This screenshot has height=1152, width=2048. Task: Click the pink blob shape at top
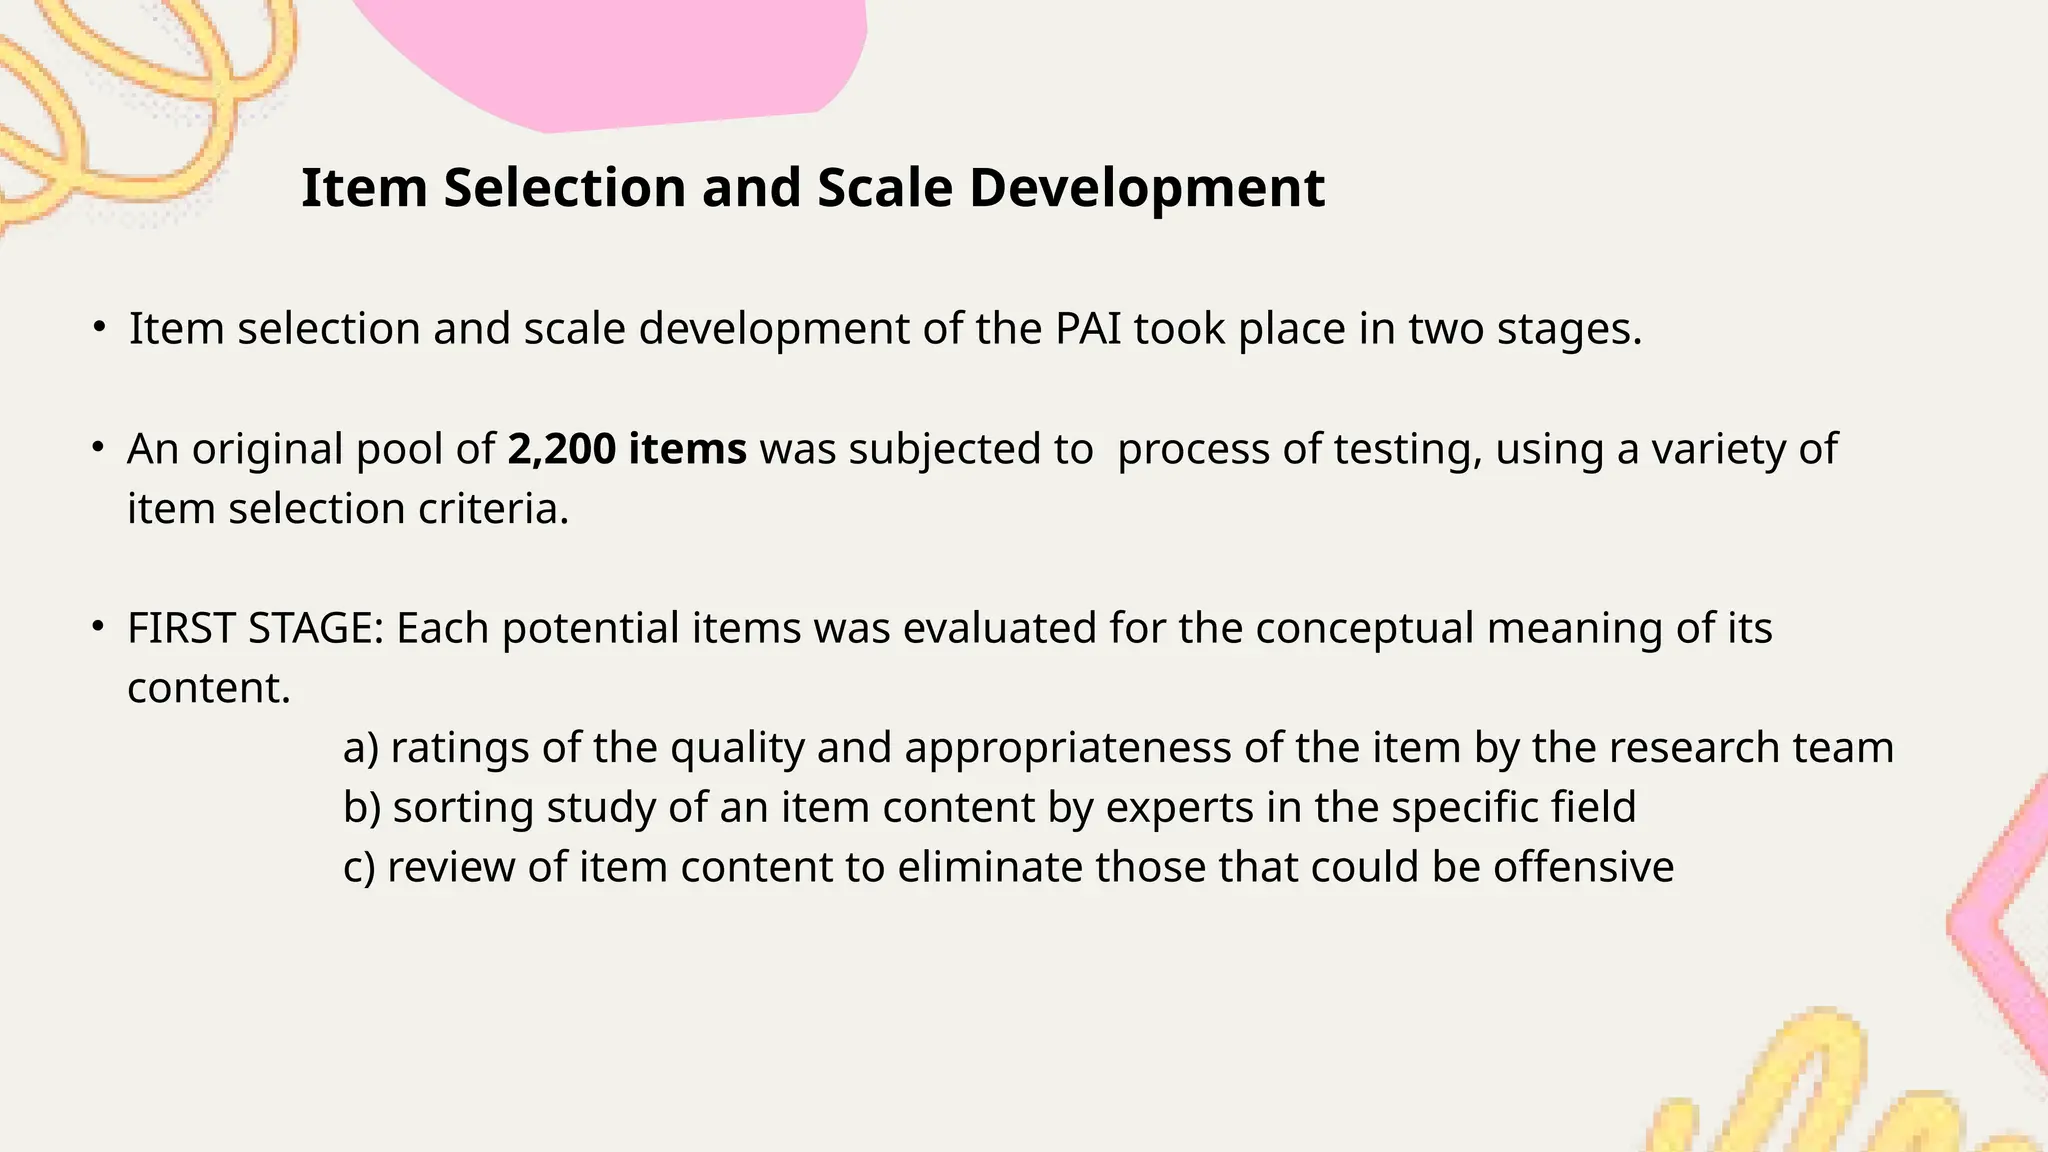610,60
